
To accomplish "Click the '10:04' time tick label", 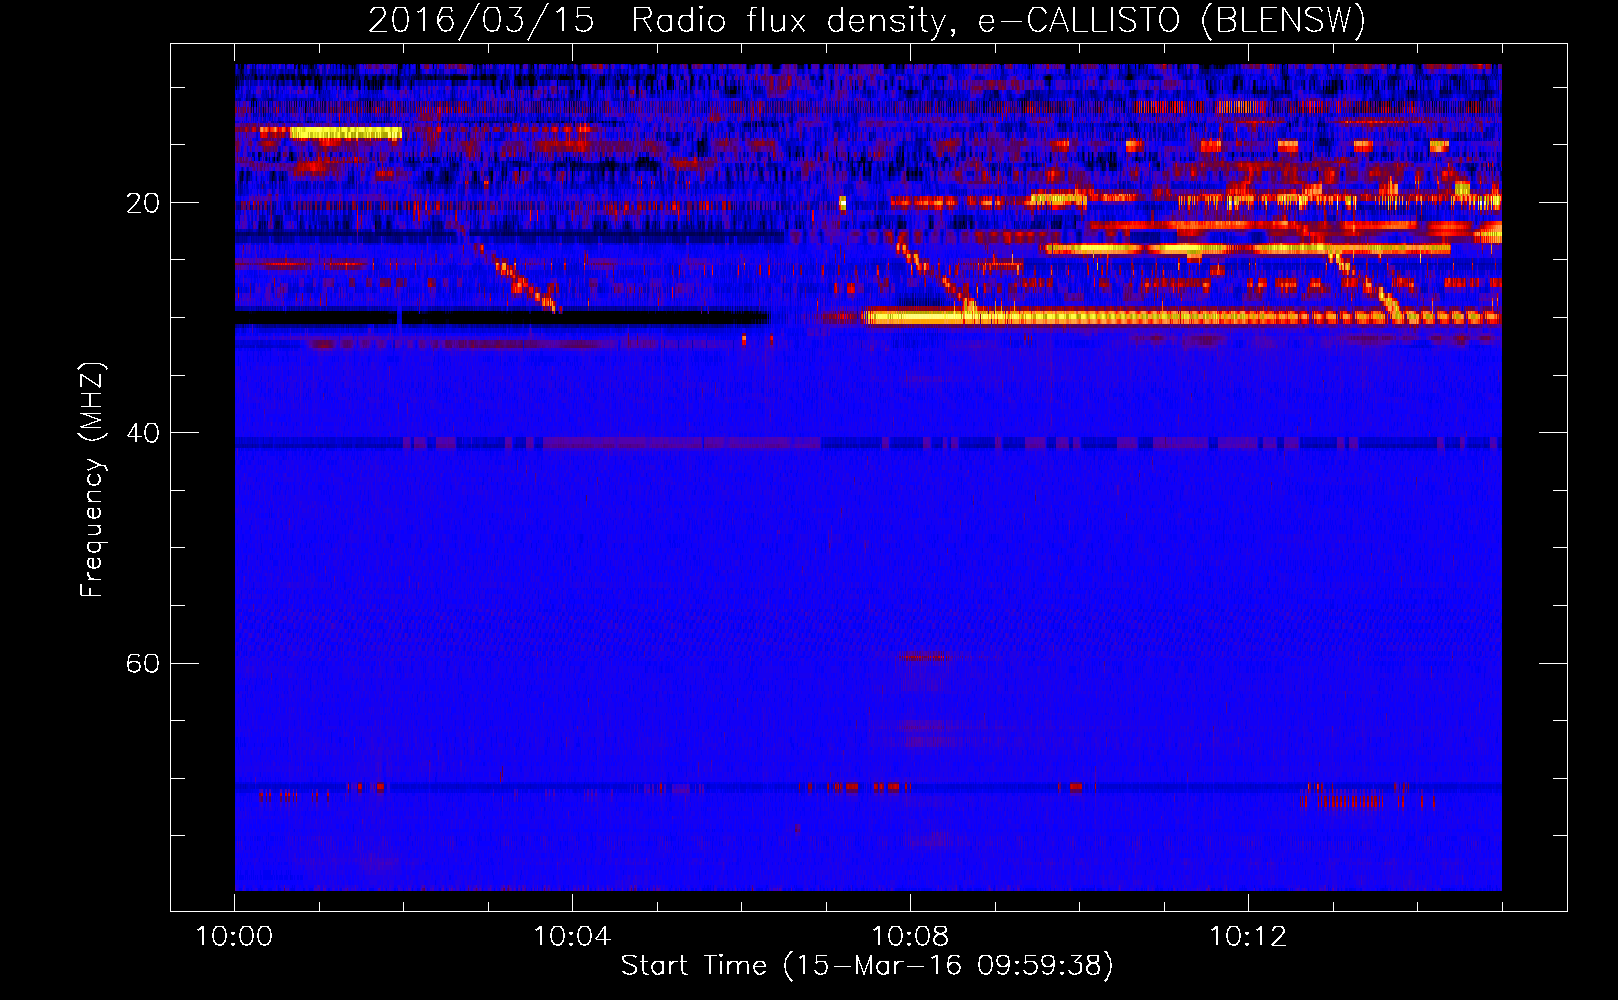I will tap(572, 937).
